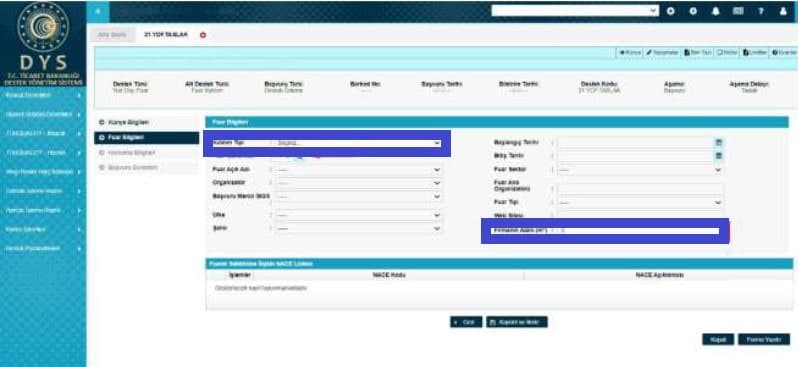The width and height of the screenshot is (798, 367).
Task: Open the Fuar Tipi dropdown
Action: click(640, 203)
